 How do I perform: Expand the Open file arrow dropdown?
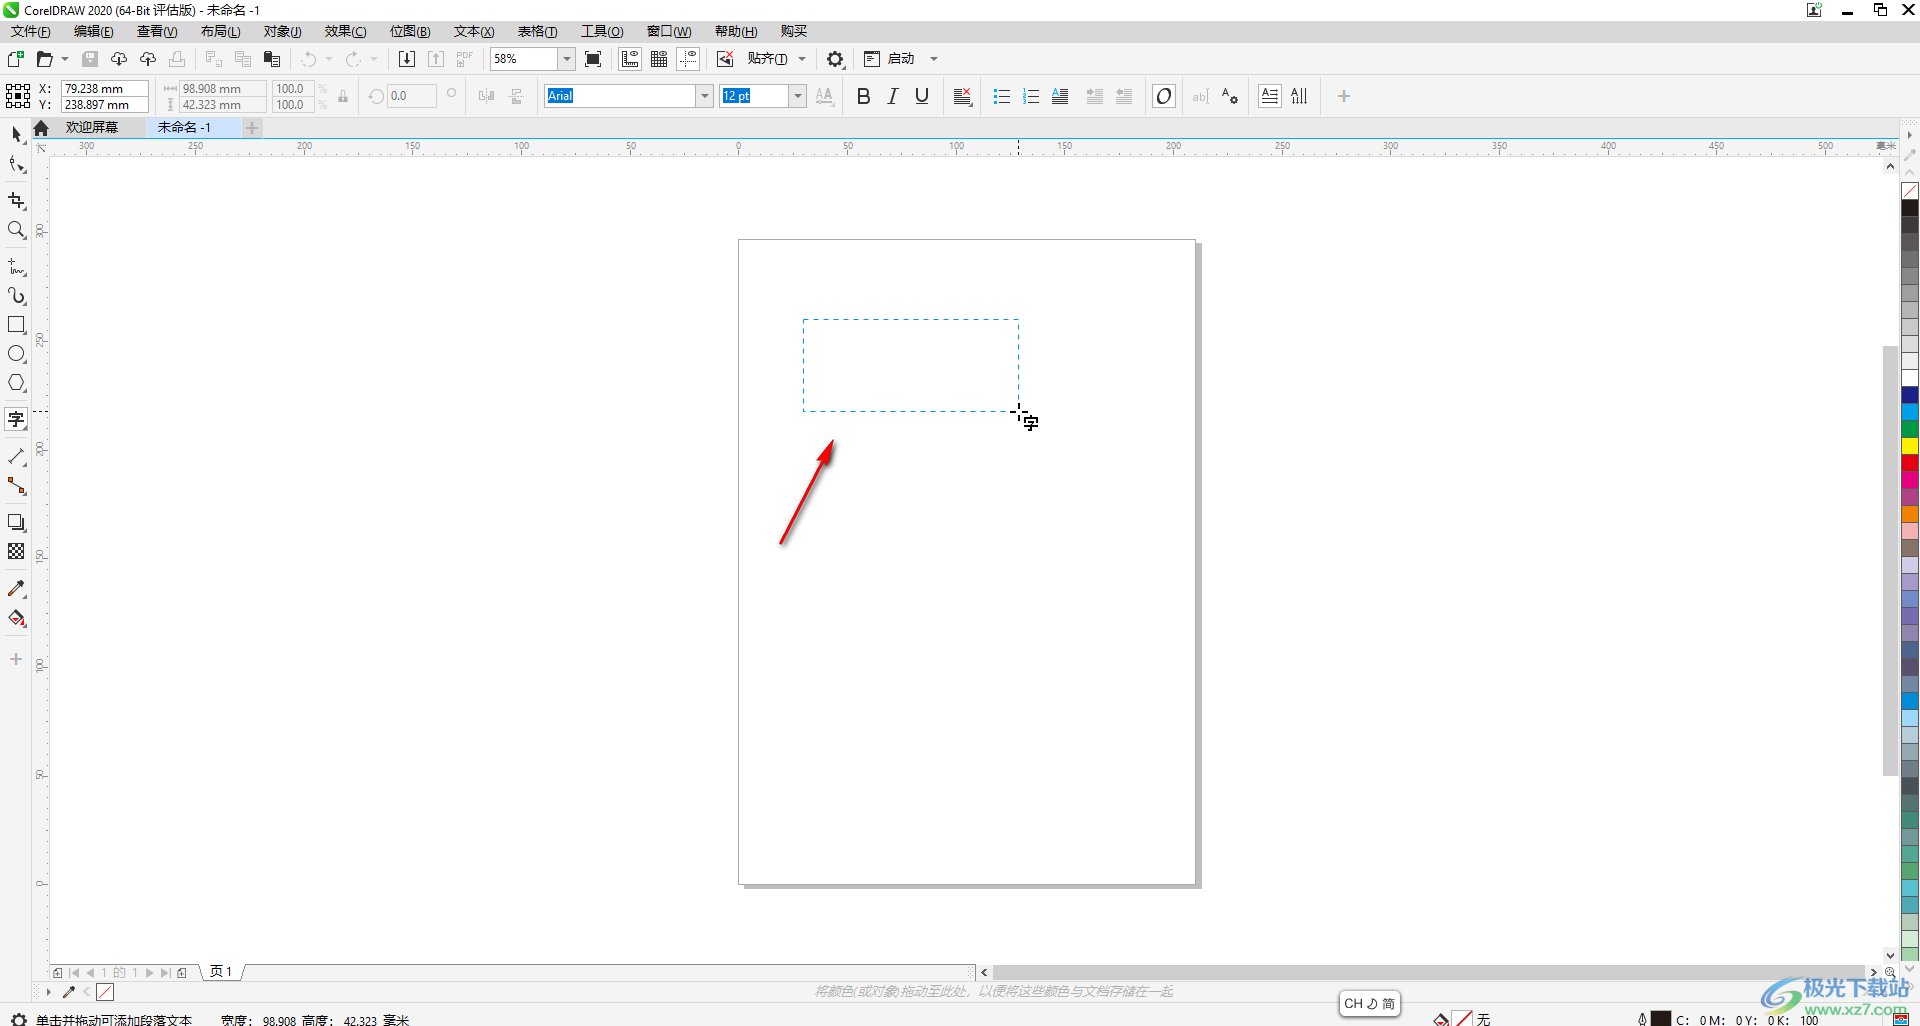[x=65, y=59]
